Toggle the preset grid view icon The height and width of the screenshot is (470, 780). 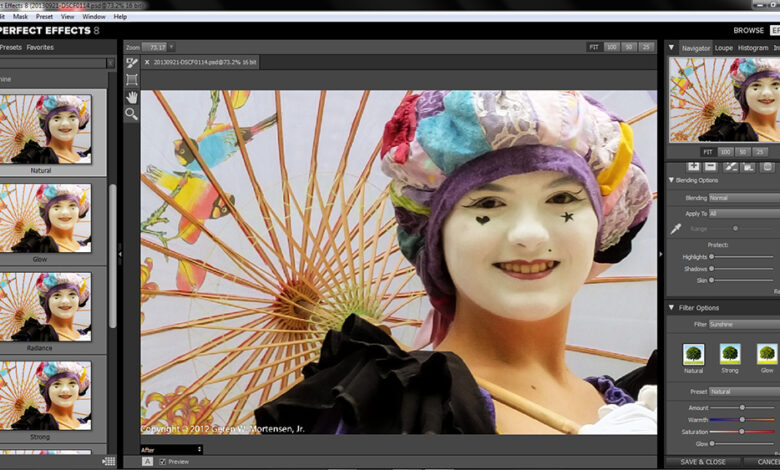[x=108, y=461]
